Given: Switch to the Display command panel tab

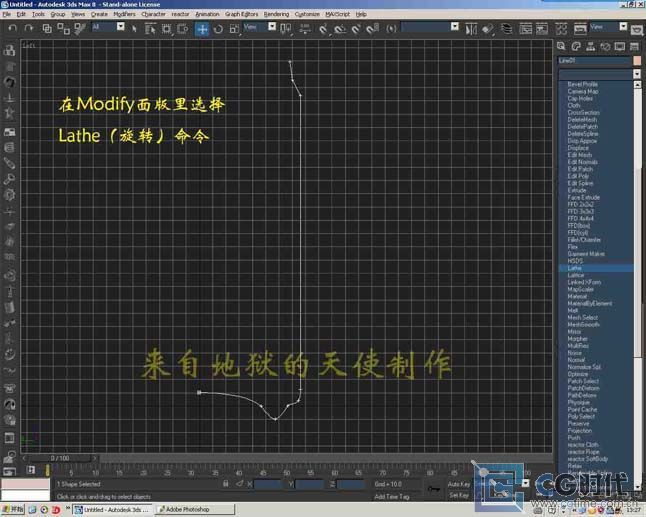Looking at the screenshot, I should pyautogui.click(x=620, y=47).
